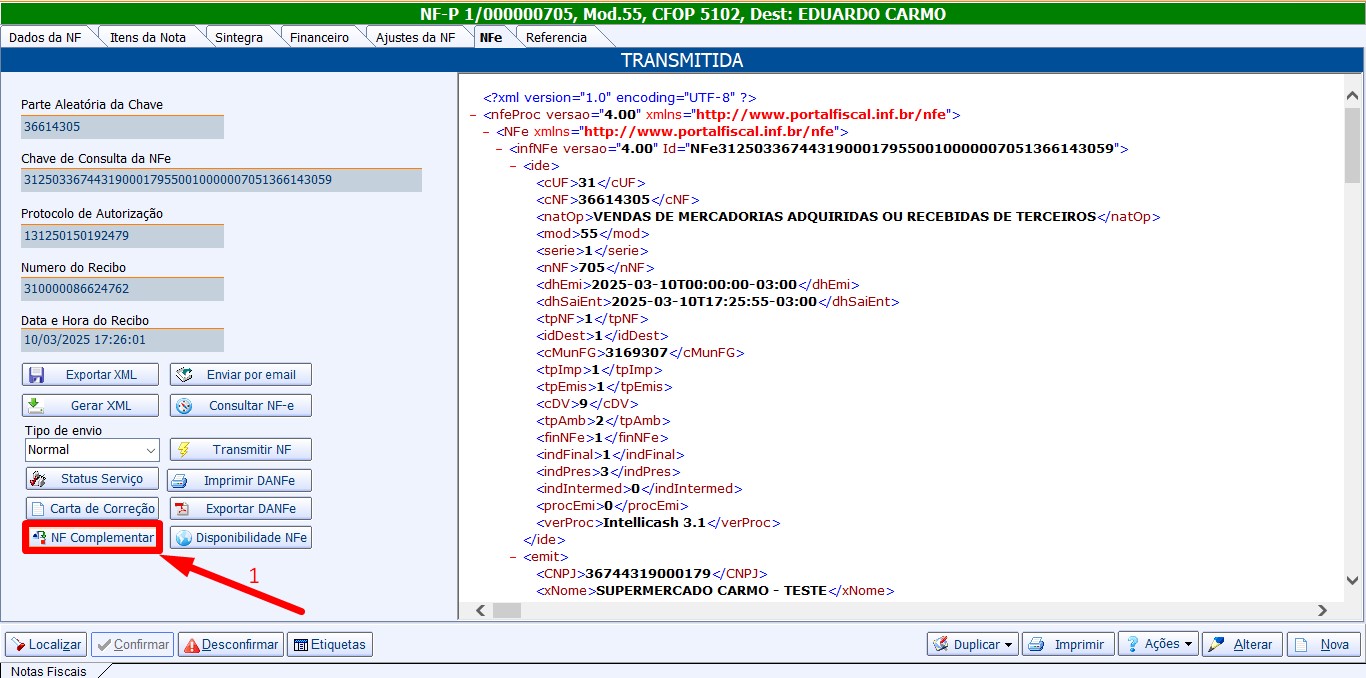Open the Tipo de envio dropdown

[150, 451]
